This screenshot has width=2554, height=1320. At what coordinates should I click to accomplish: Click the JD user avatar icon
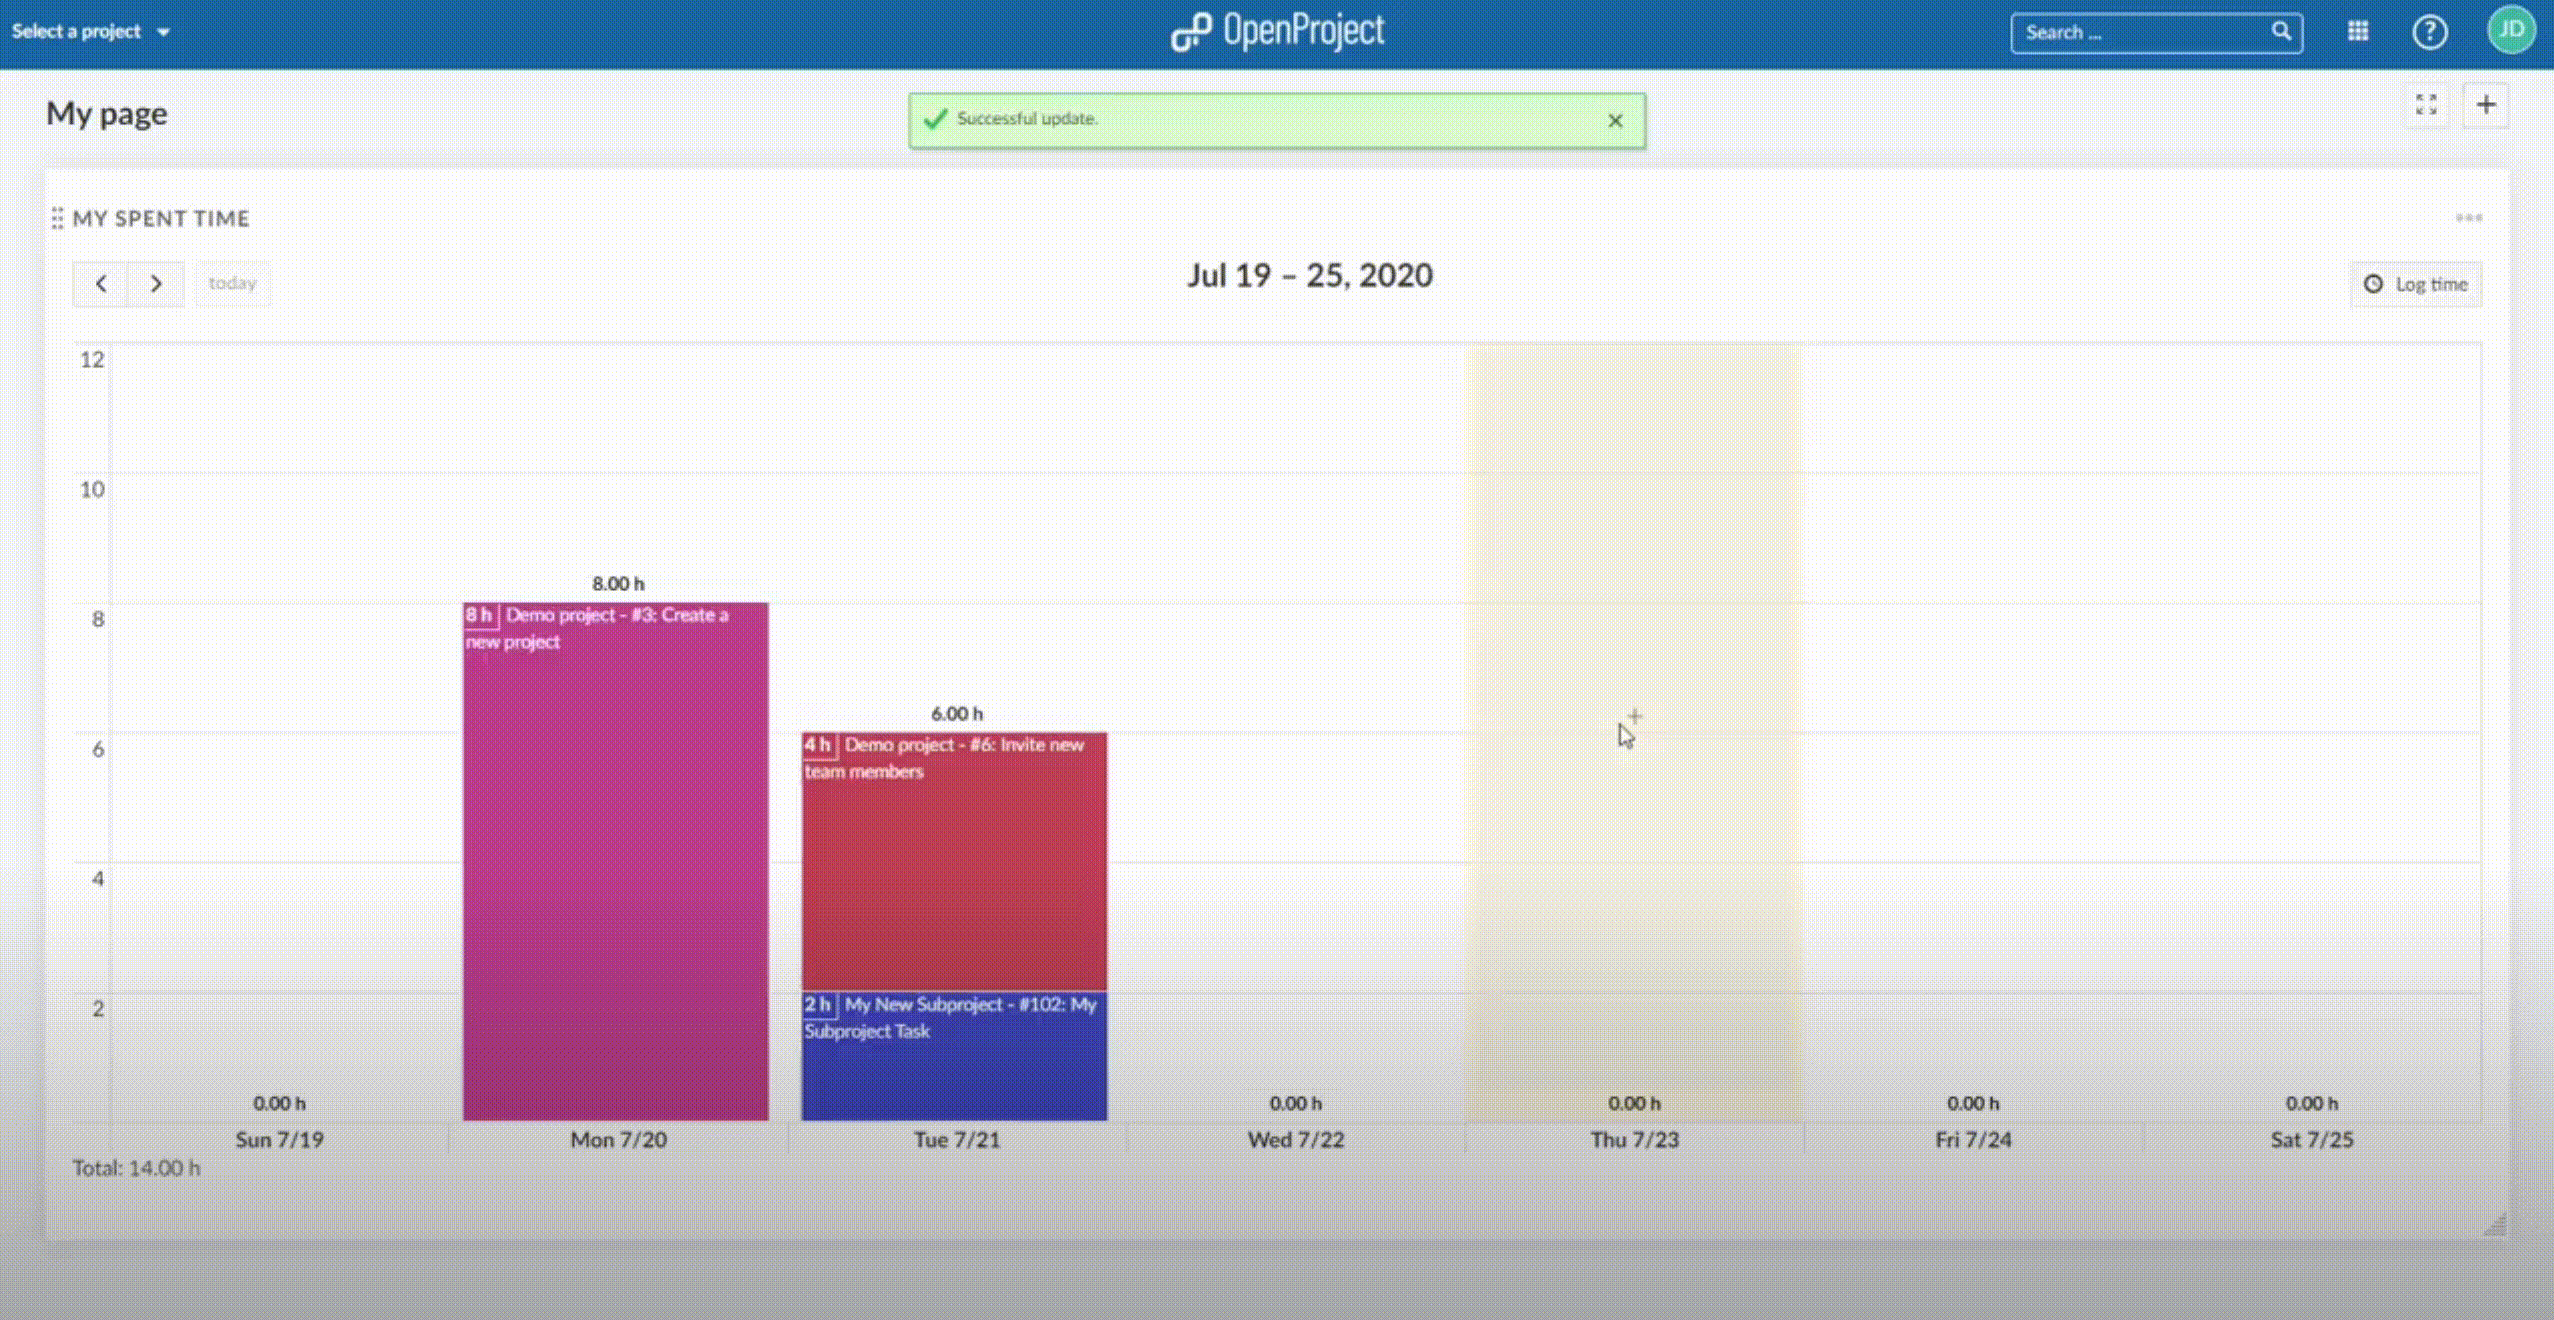2510,32
